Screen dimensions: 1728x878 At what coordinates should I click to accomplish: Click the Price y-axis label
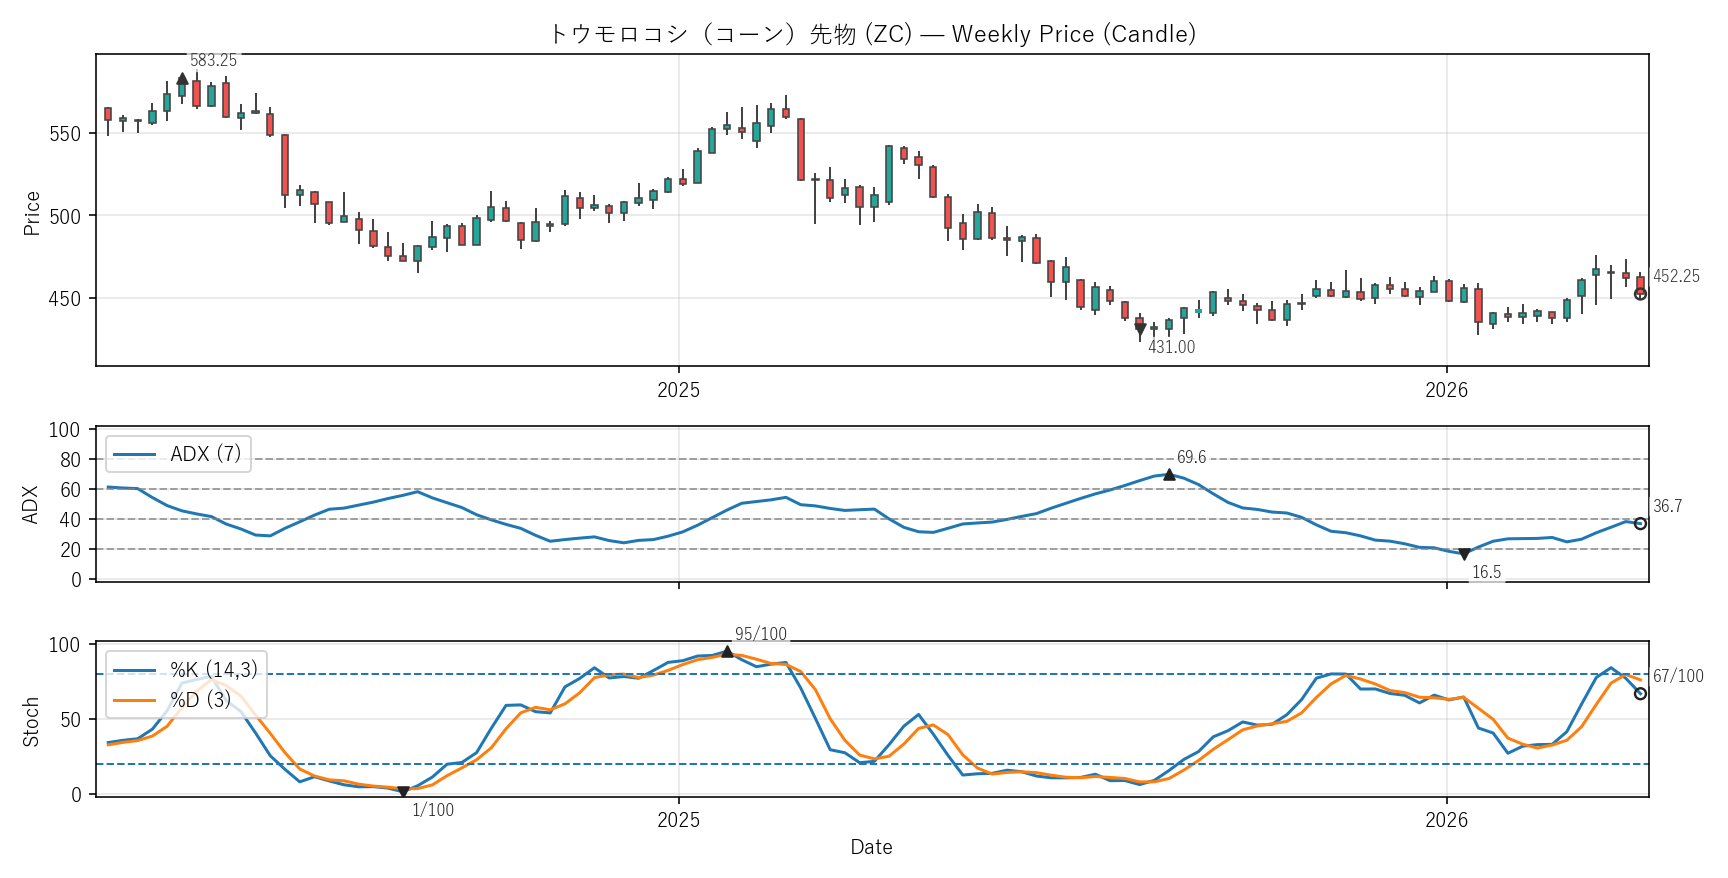(32, 213)
